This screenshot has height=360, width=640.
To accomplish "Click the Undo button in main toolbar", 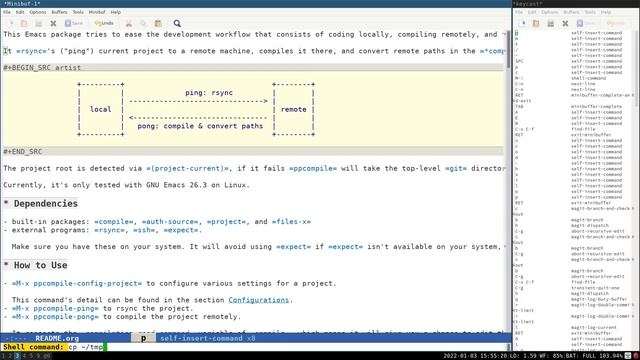I will point(104,23).
